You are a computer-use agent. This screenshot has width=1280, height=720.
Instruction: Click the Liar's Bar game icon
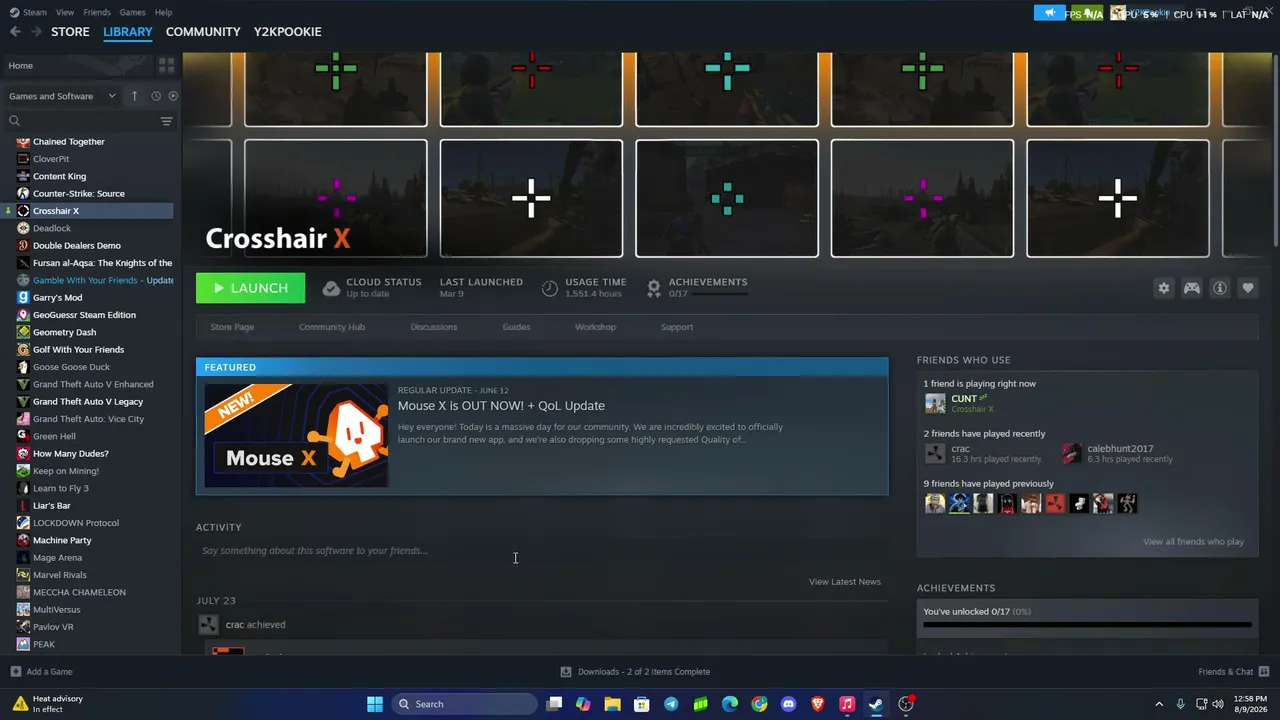tap(23, 506)
